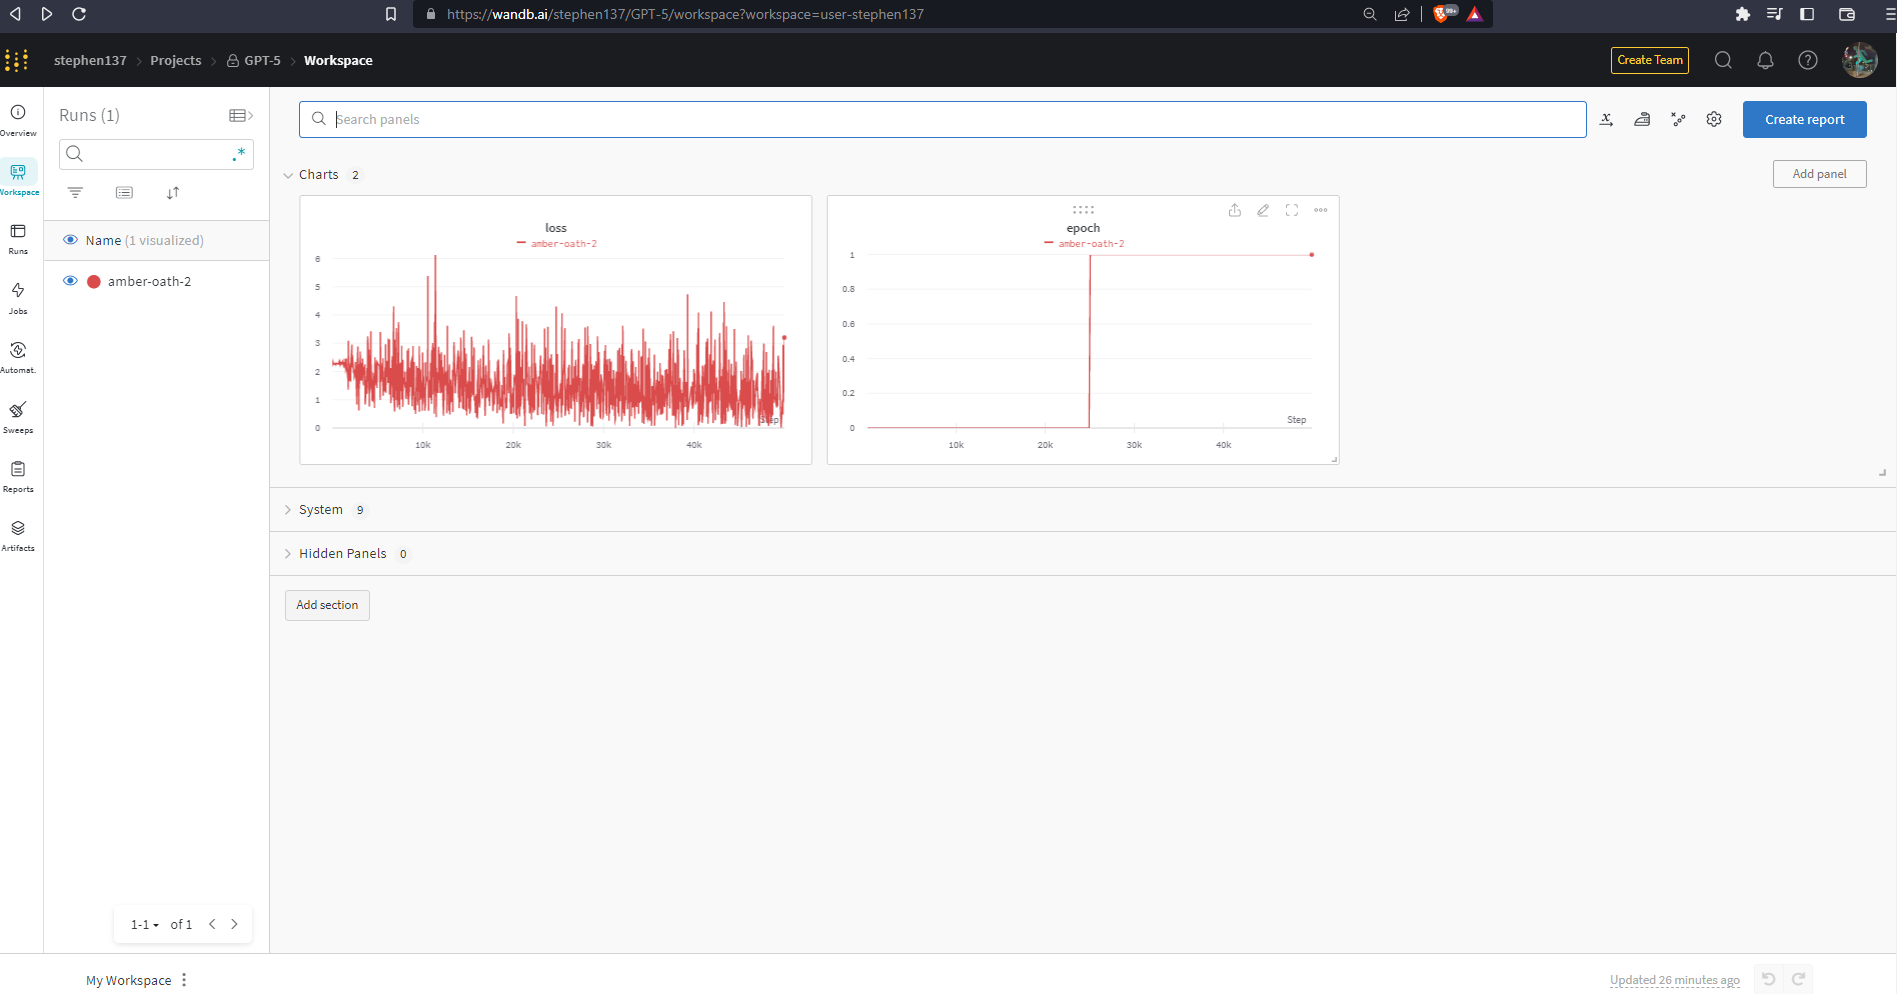Open the Automations sidebar tab
The image size is (1897, 994).
click(x=18, y=357)
